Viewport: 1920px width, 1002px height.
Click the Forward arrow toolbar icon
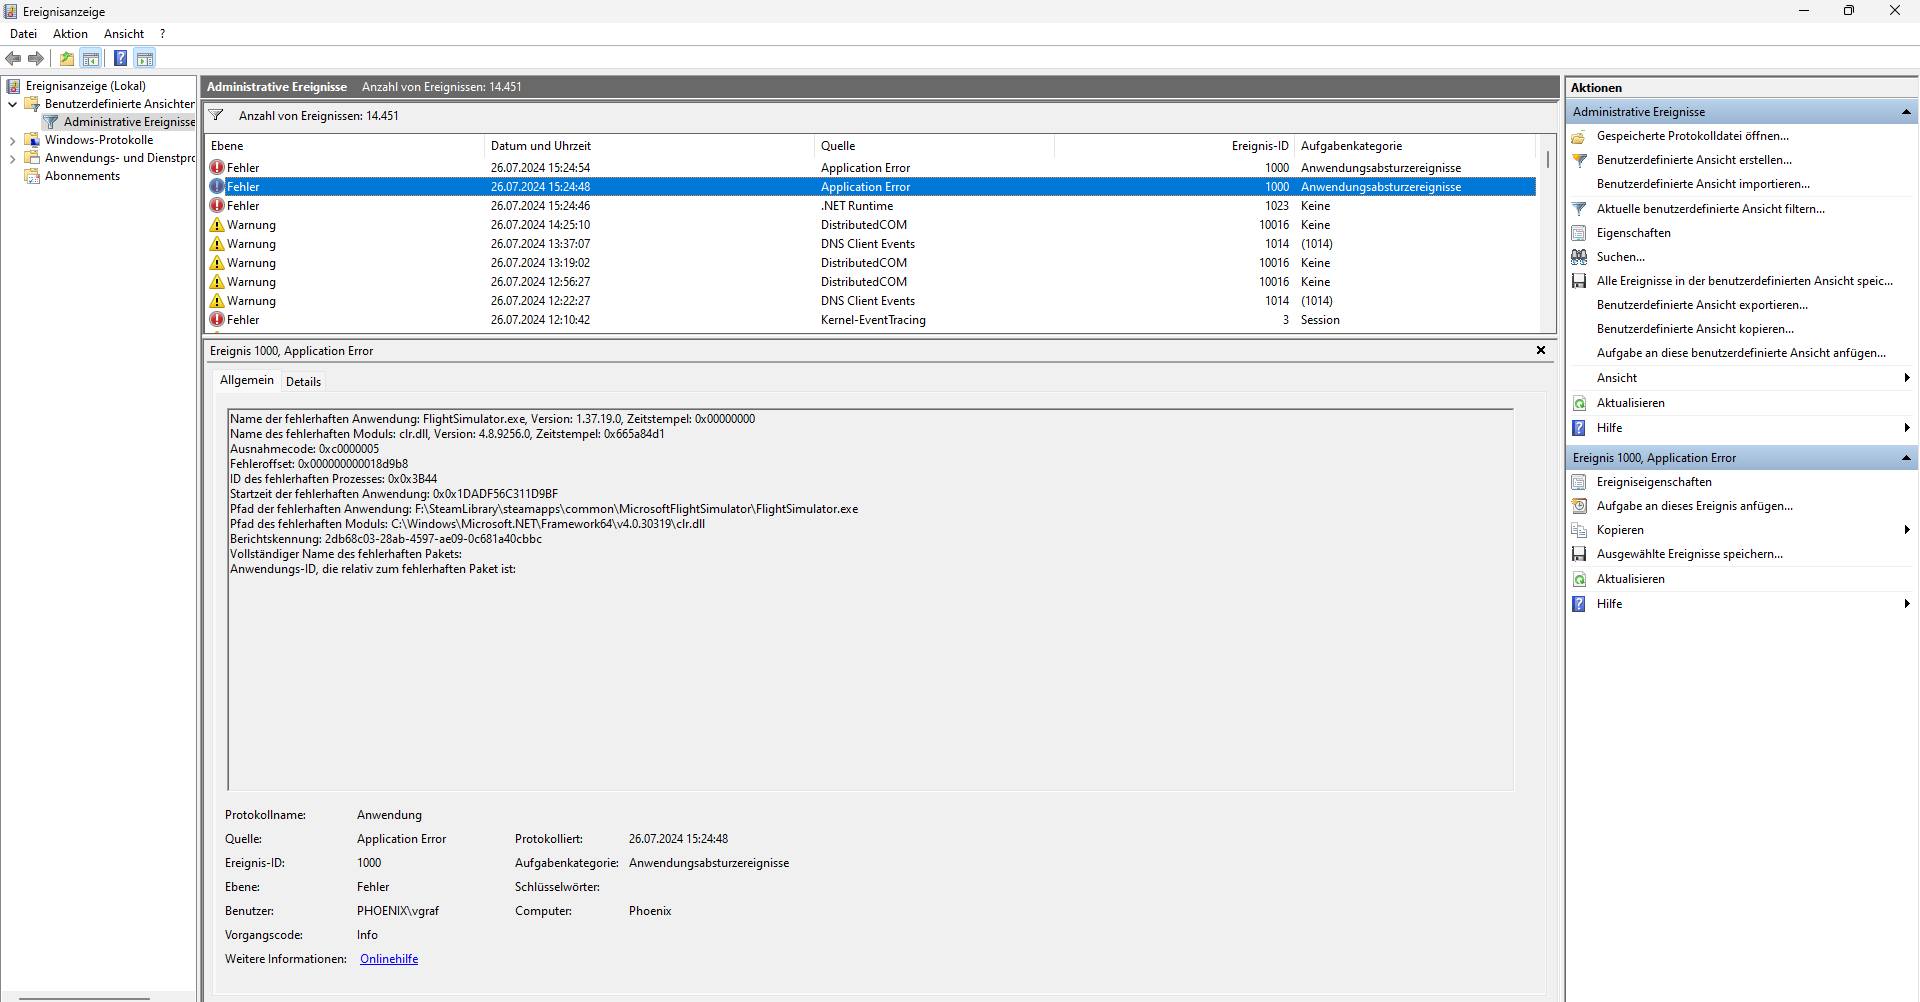36,58
